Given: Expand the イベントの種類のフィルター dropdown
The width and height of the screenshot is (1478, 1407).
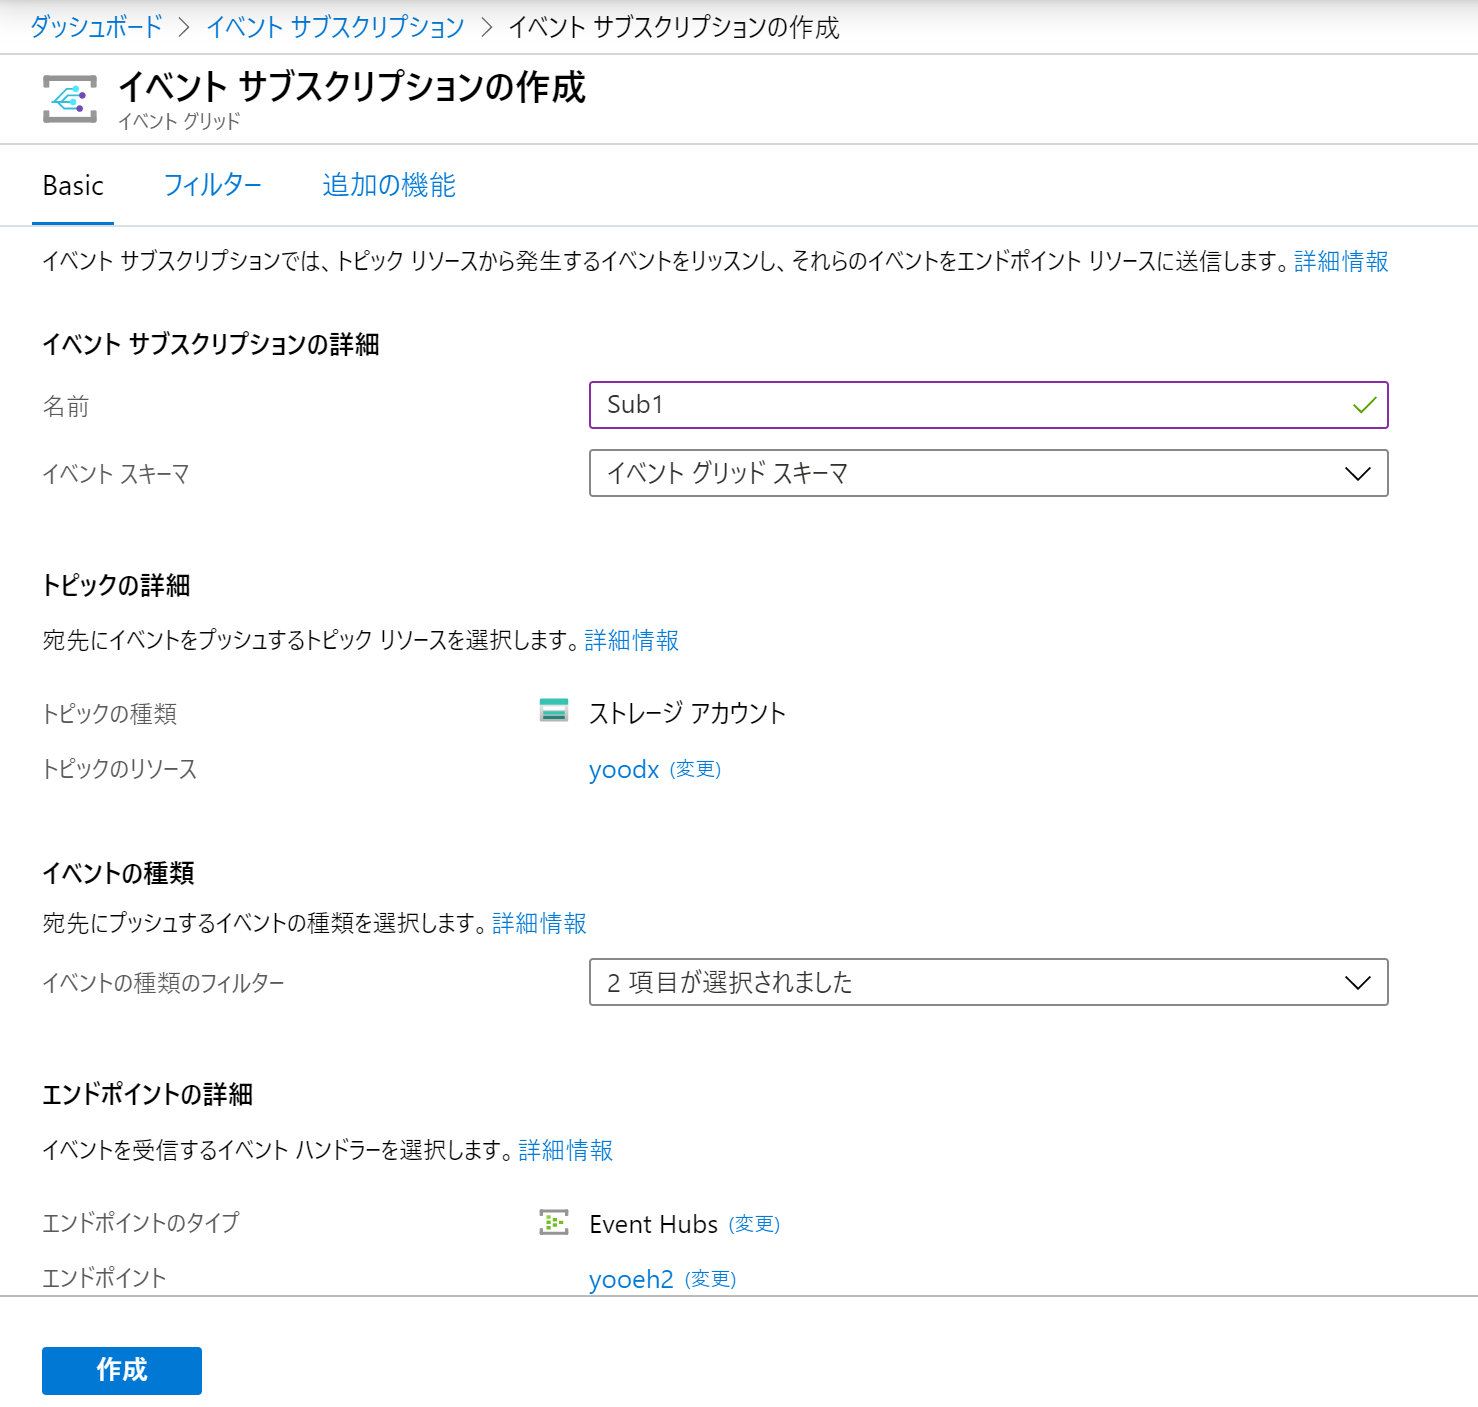Looking at the screenshot, I should (x=988, y=982).
